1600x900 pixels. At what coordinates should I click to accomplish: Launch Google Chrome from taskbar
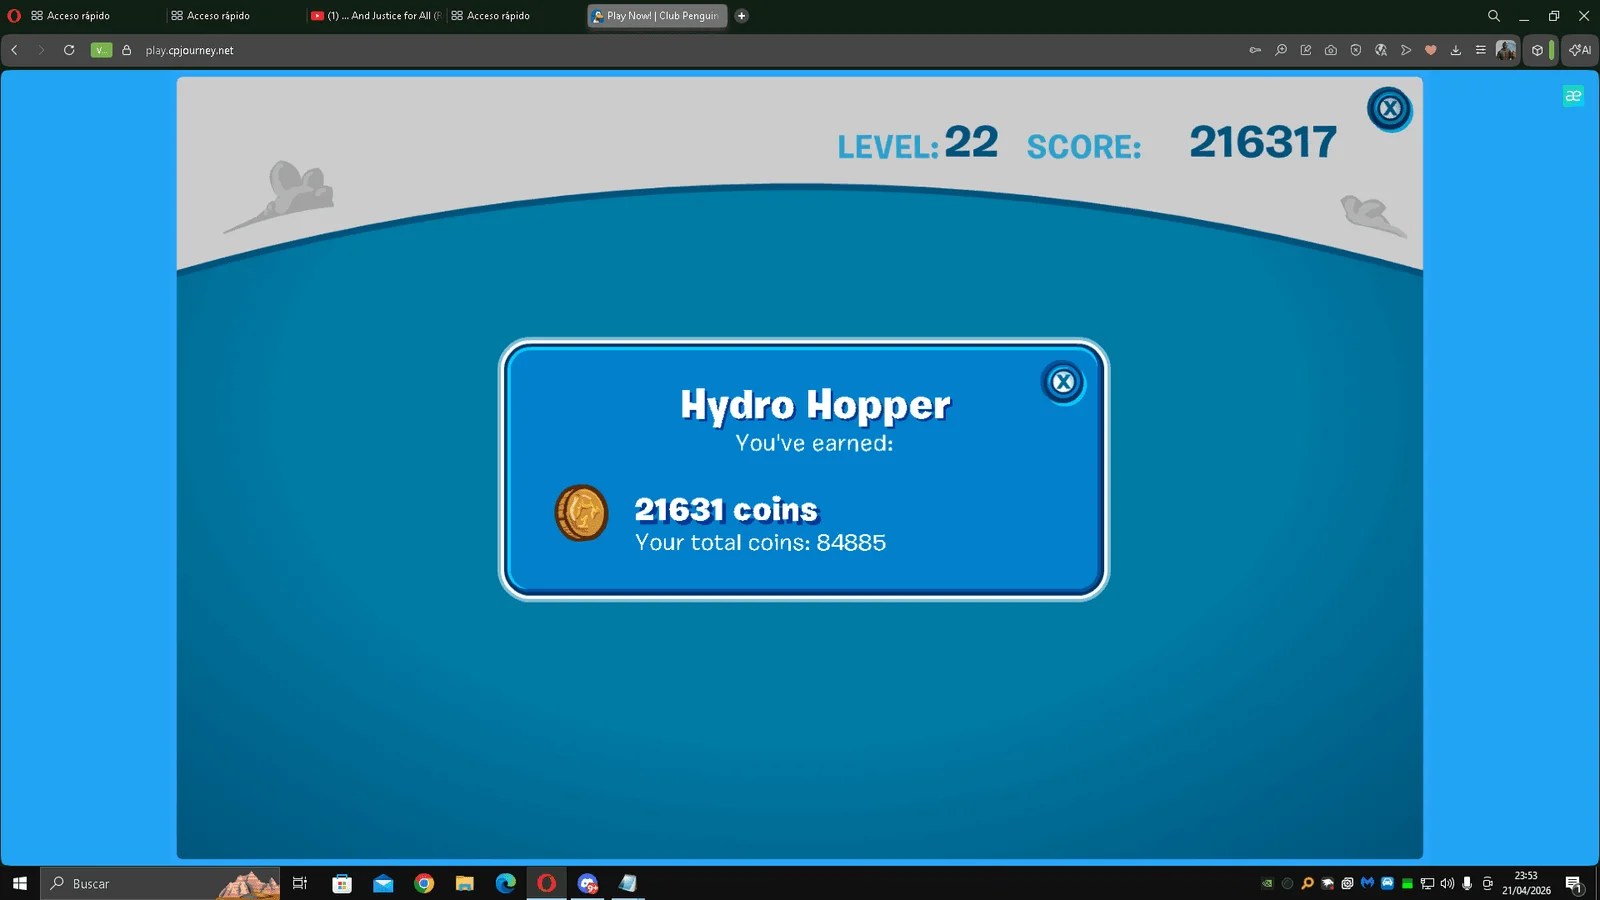pyautogui.click(x=424, y=884)
